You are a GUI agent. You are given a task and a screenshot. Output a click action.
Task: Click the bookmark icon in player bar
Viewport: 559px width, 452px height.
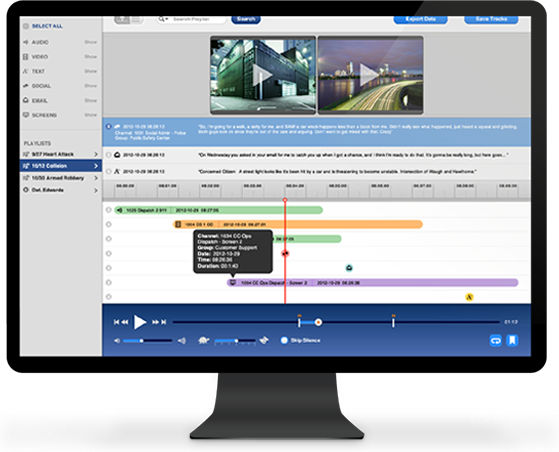coord(512,340)
